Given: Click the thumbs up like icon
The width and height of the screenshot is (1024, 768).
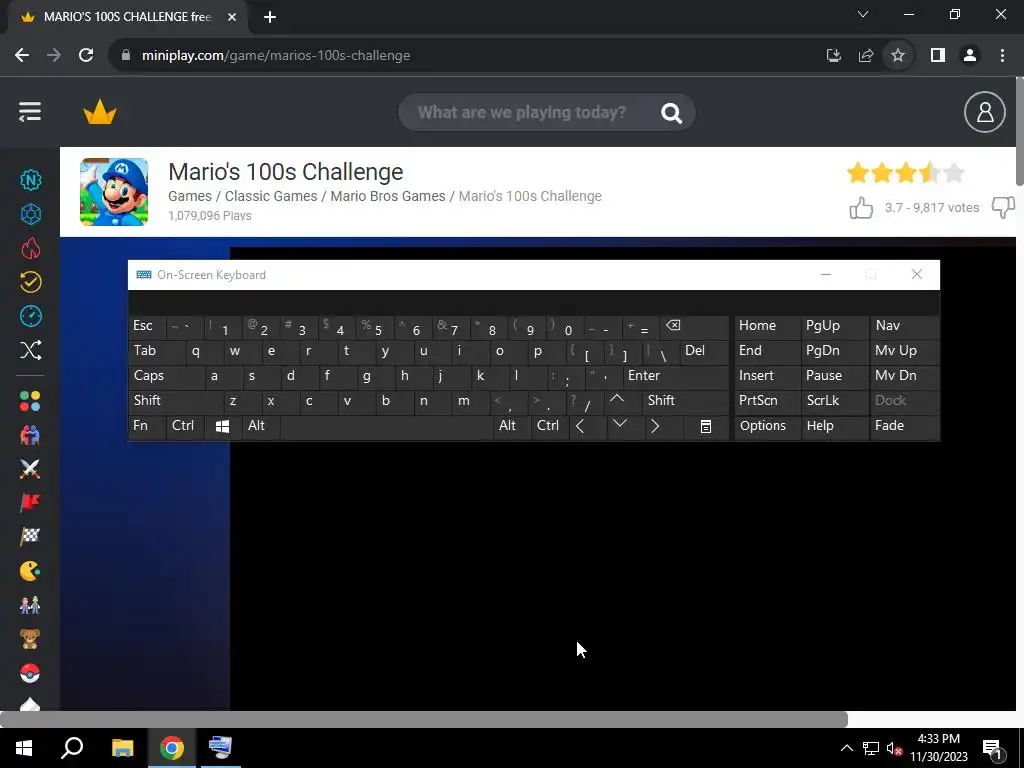Looking at the screenshot, I should [861, 208].
